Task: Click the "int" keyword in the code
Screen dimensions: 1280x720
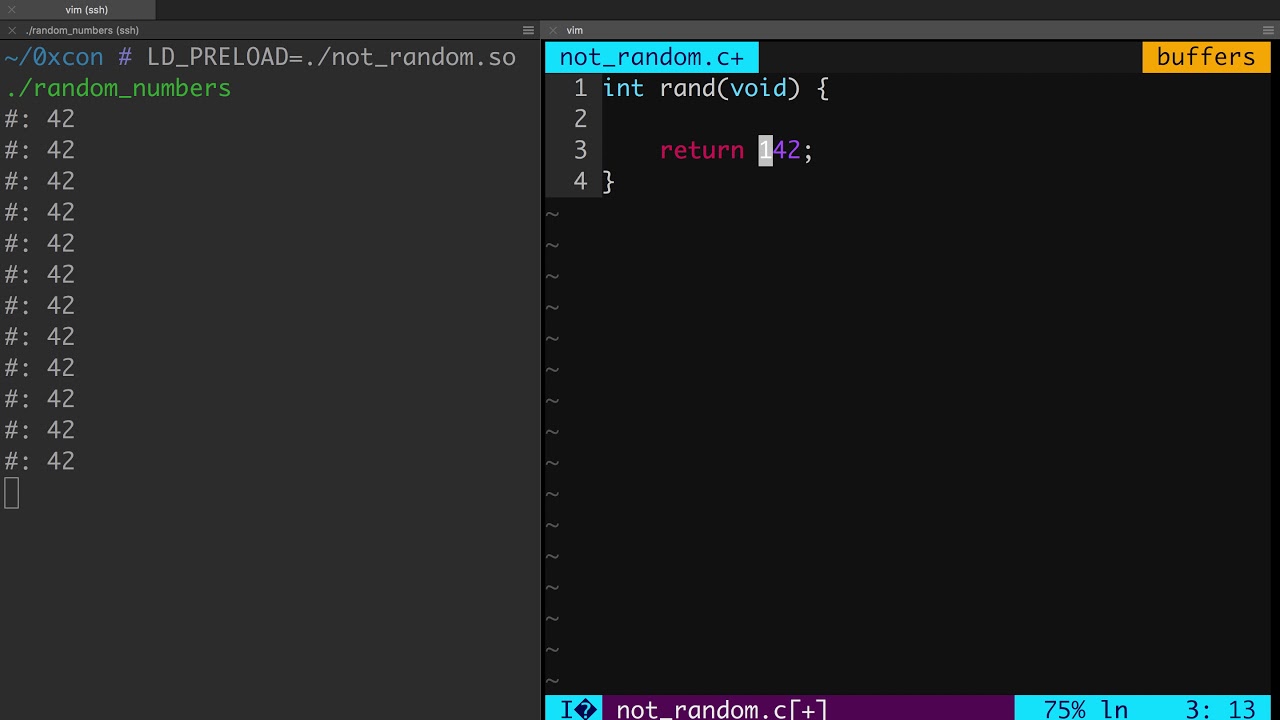Action: 623,88
